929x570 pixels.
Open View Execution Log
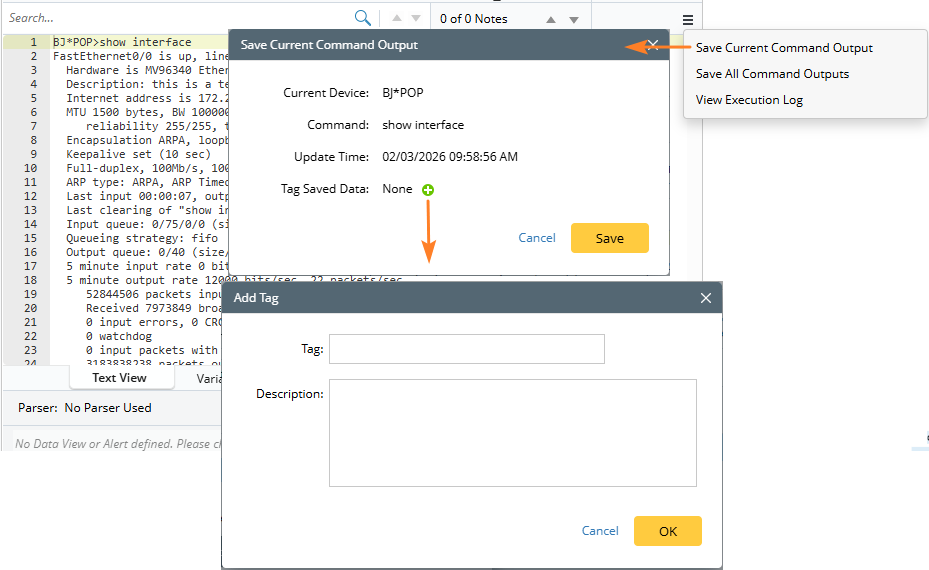(x=749, y=100)
